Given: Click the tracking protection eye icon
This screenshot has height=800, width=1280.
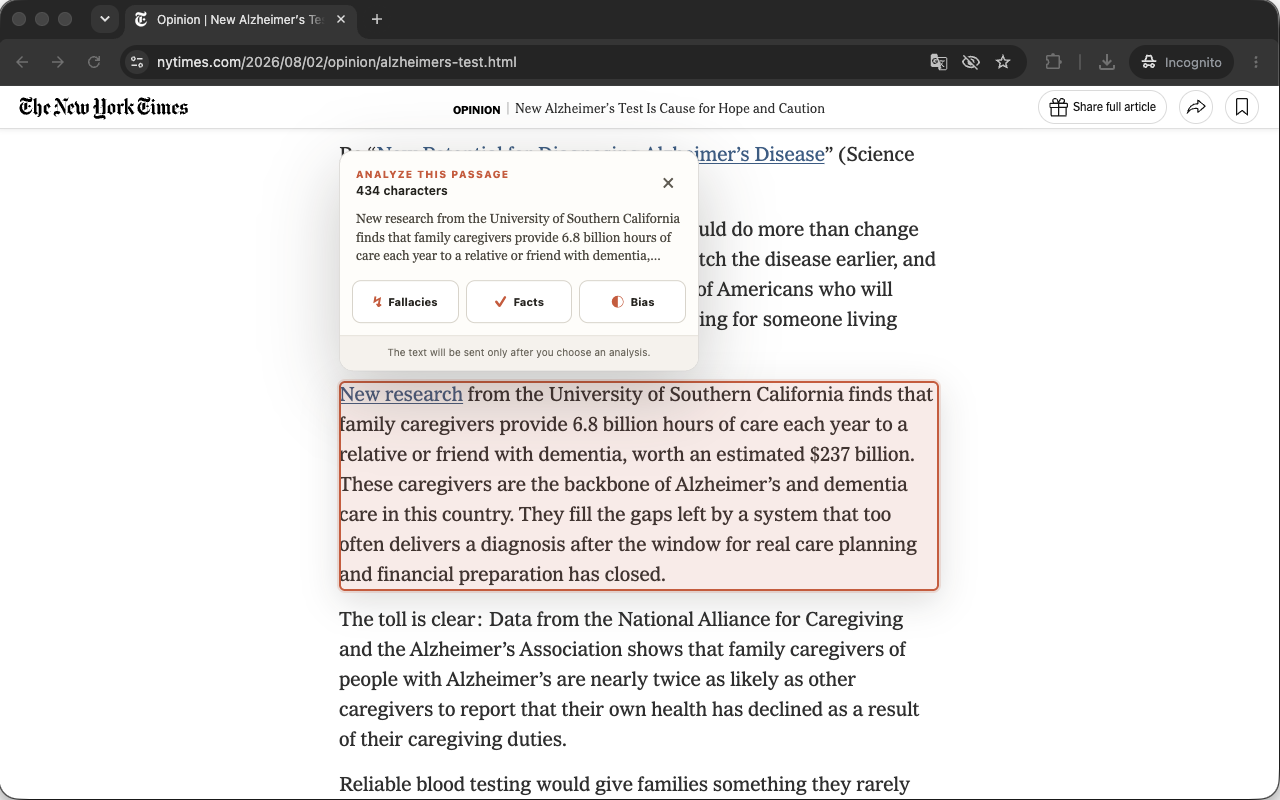Looking at the screenshot, I should (970, 62).
